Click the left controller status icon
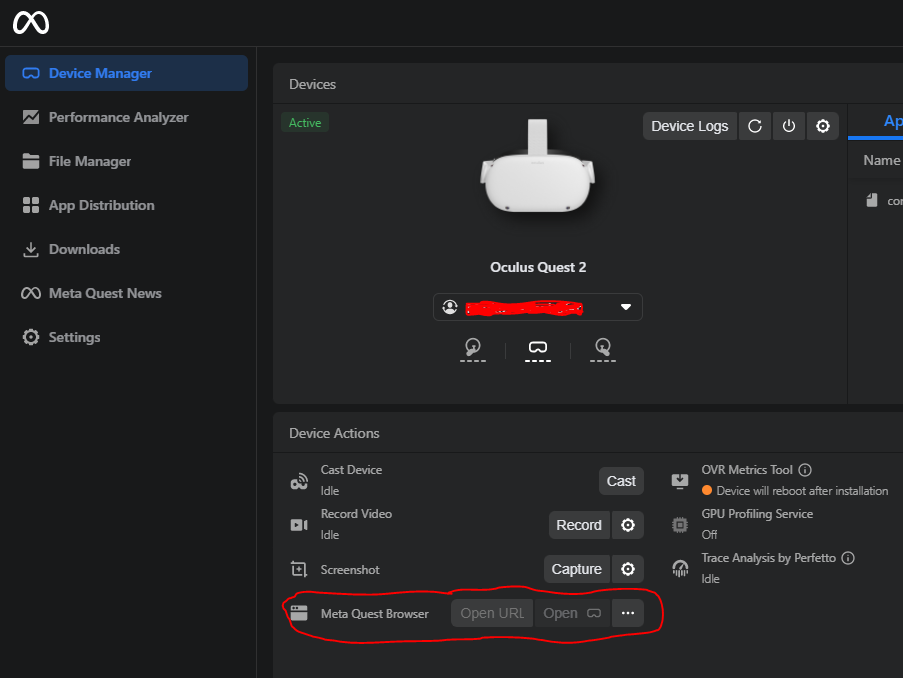 tap(473, 349)
